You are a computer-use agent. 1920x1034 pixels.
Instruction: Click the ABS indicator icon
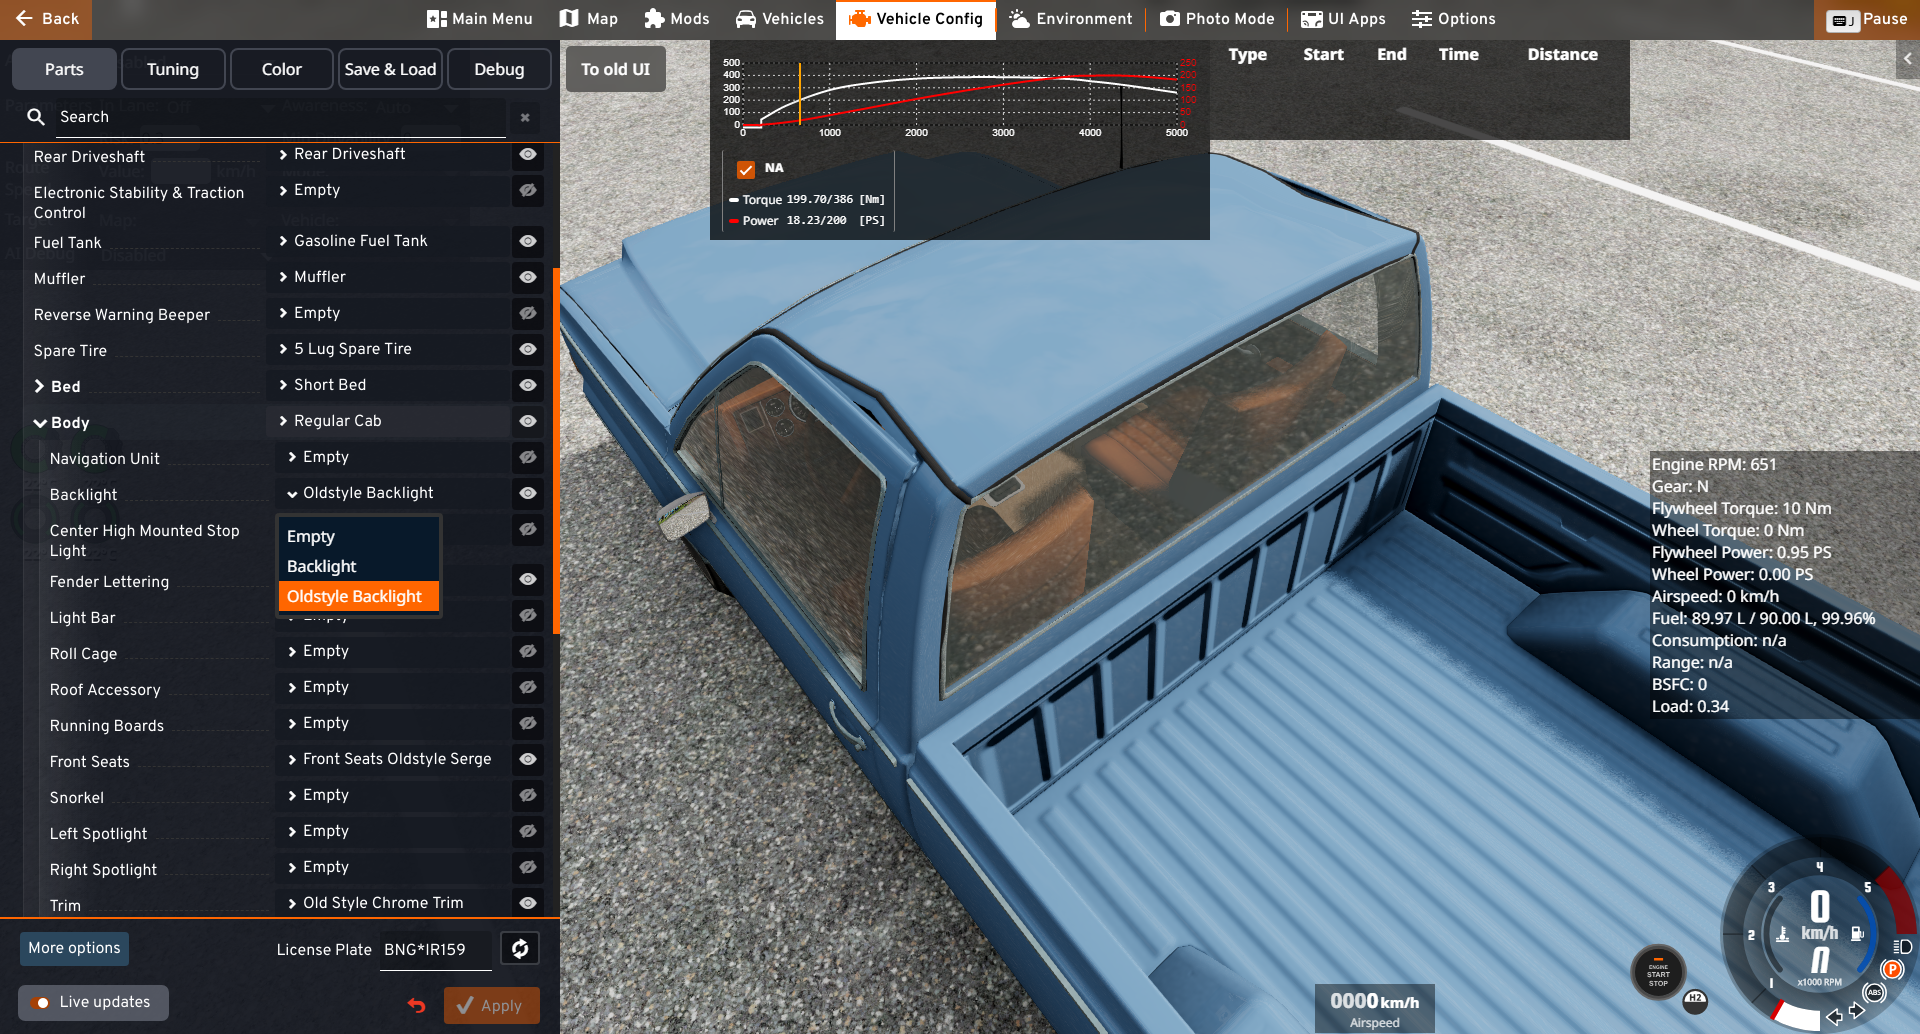[x=1874, y=993]
